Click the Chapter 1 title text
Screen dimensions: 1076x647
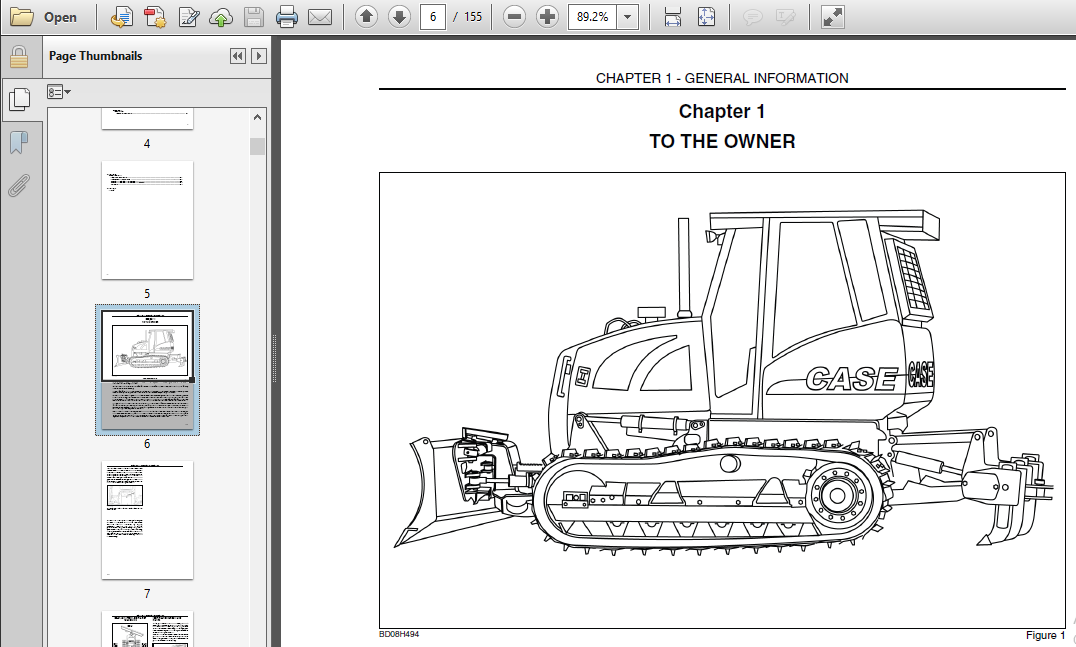click(x=722, y=111)
